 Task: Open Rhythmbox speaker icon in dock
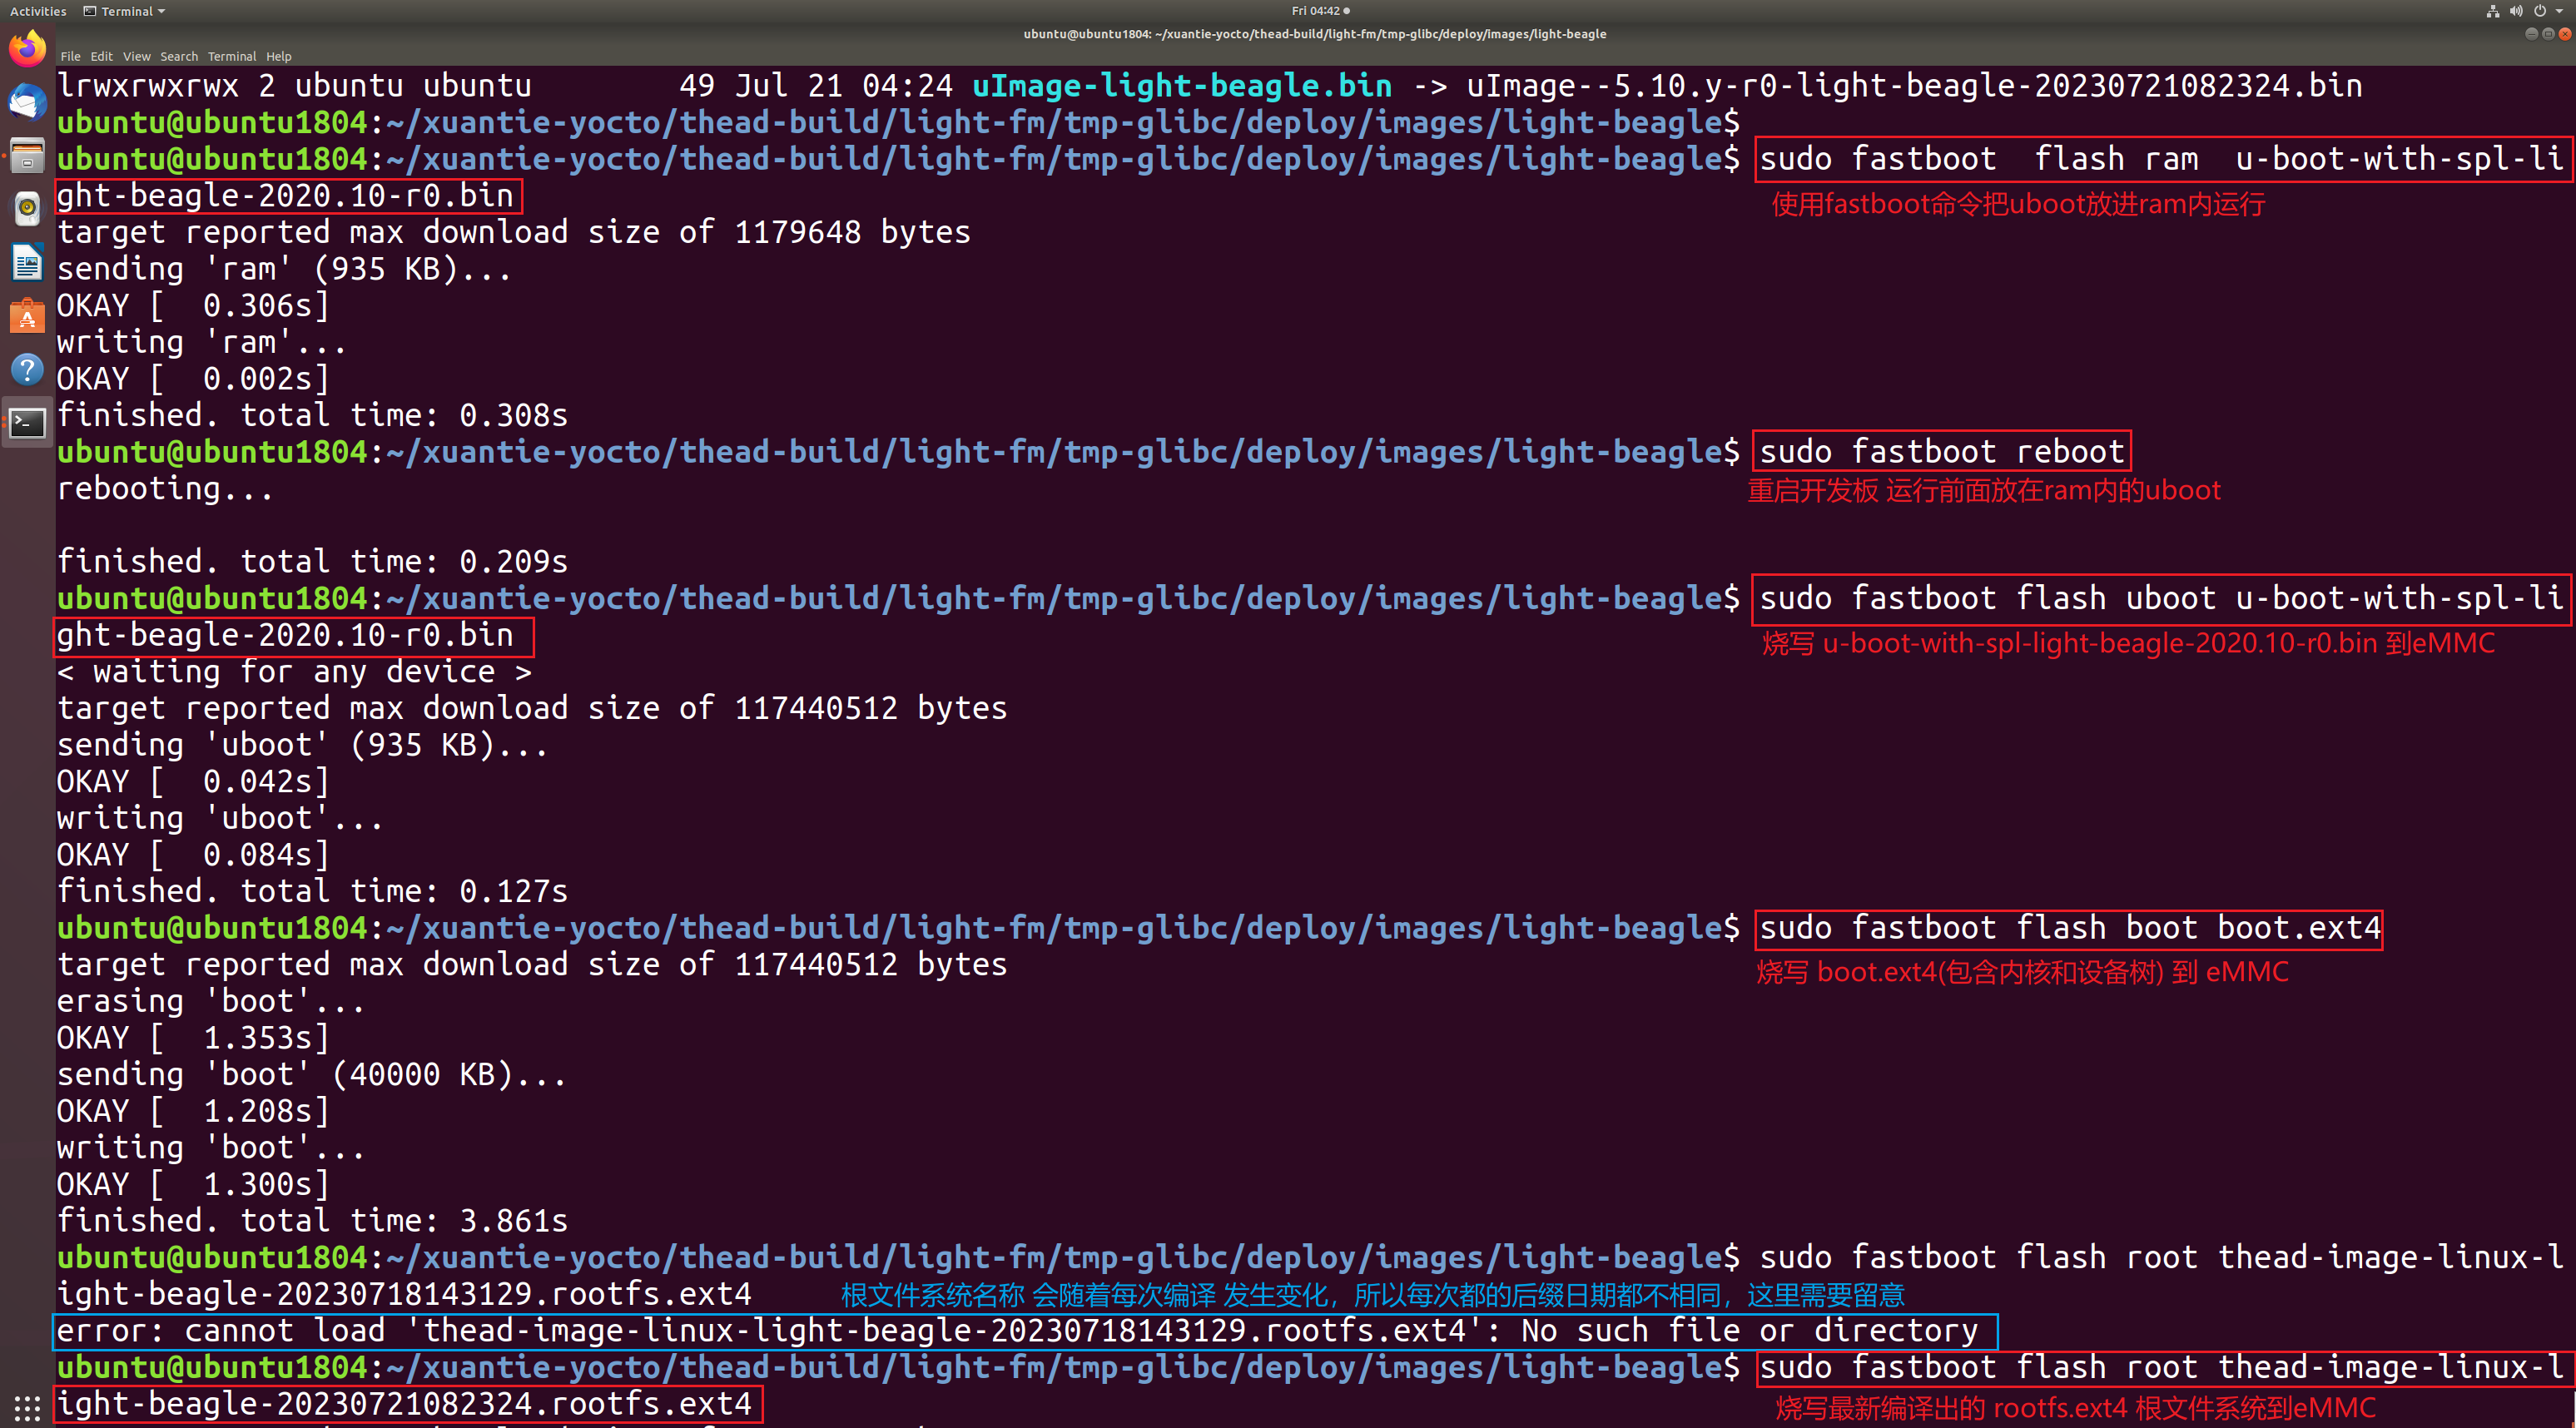click(27, 209)
